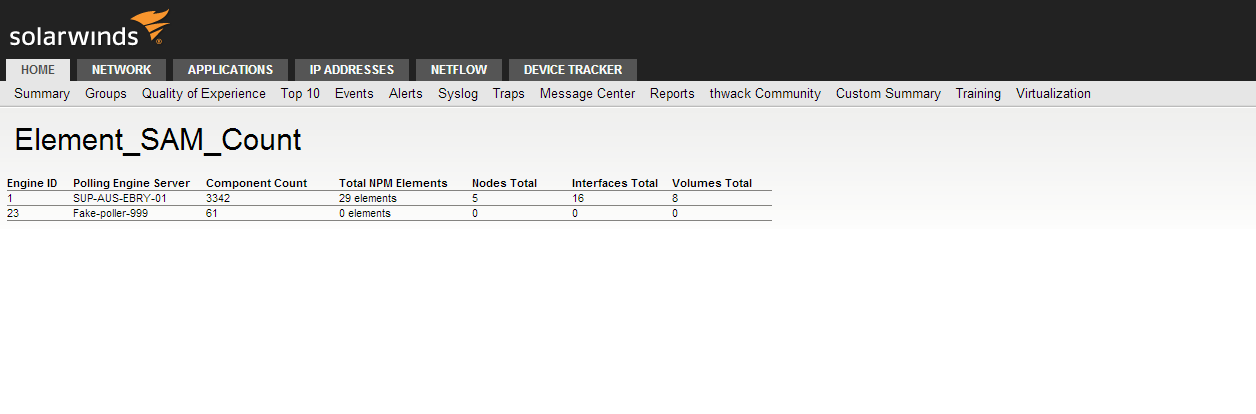The image size is (1256, 414).
Task: Open Quality of Experience view
Action: (x=204, y=94)
